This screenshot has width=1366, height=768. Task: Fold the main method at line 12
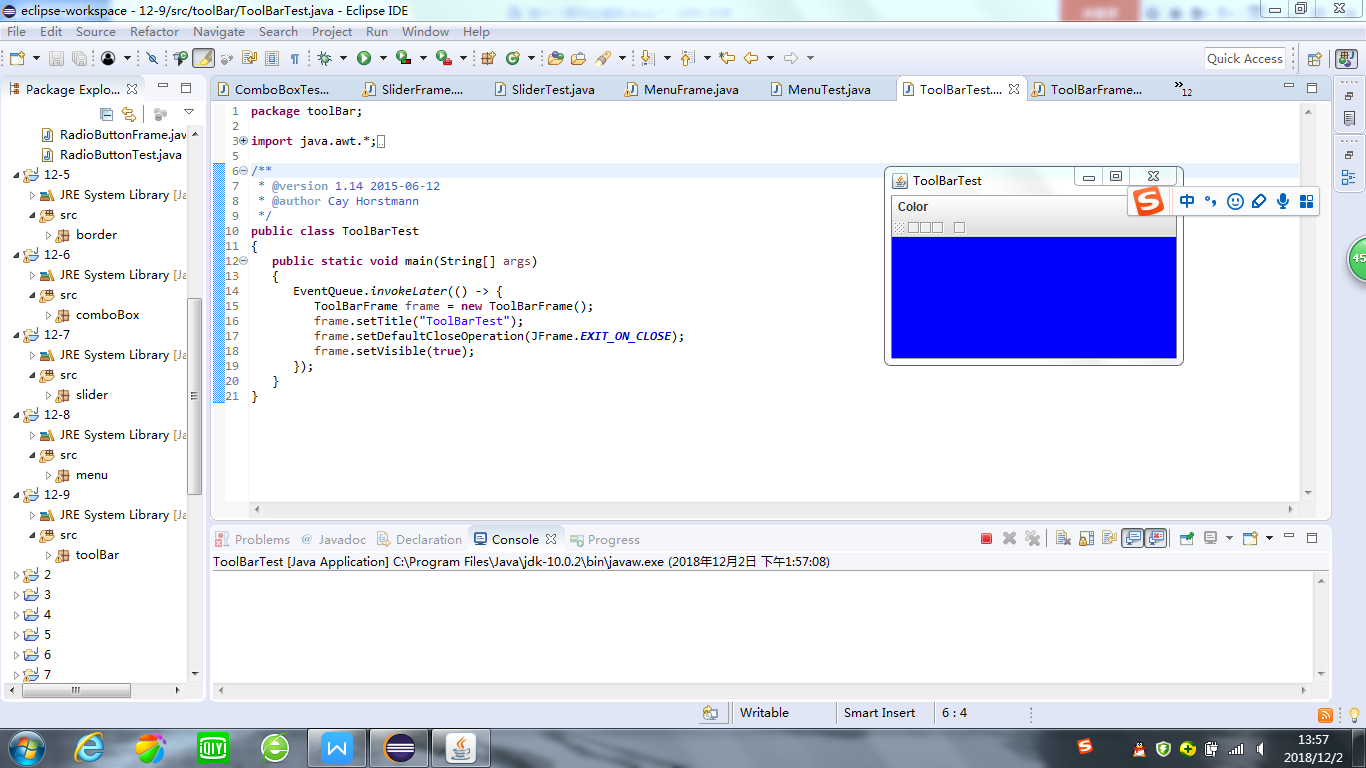(243, 261)
